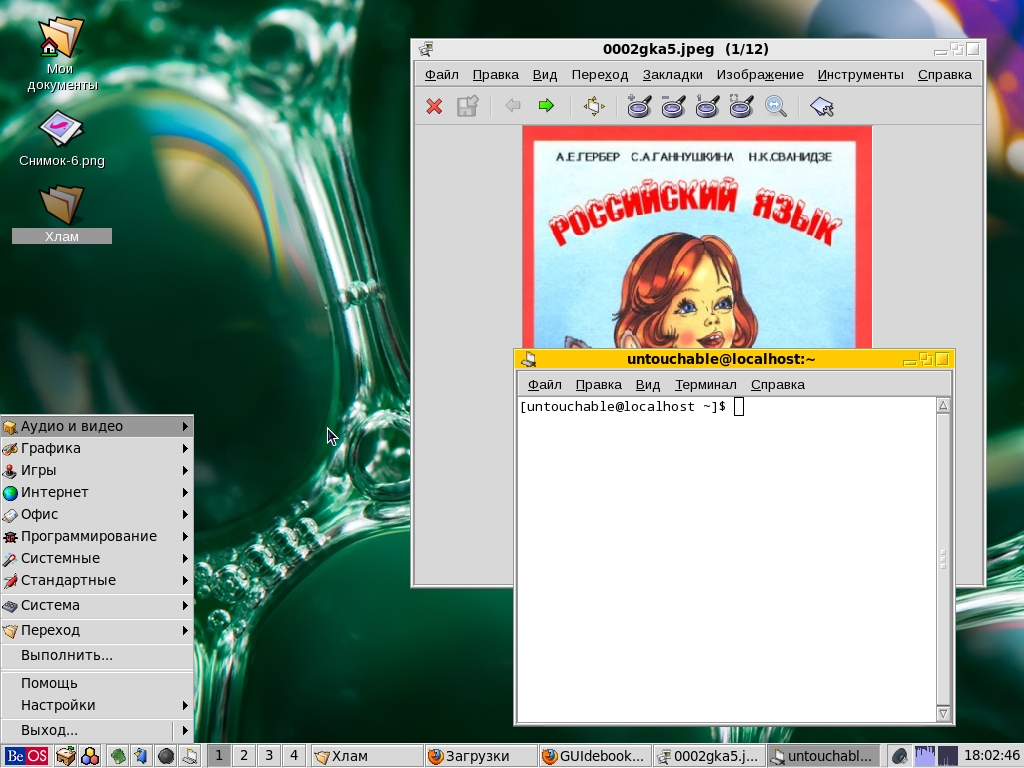This screenshot has width=1024, height=768.
Task: Expand the Графика submenu
Action: tap(97, 448)
